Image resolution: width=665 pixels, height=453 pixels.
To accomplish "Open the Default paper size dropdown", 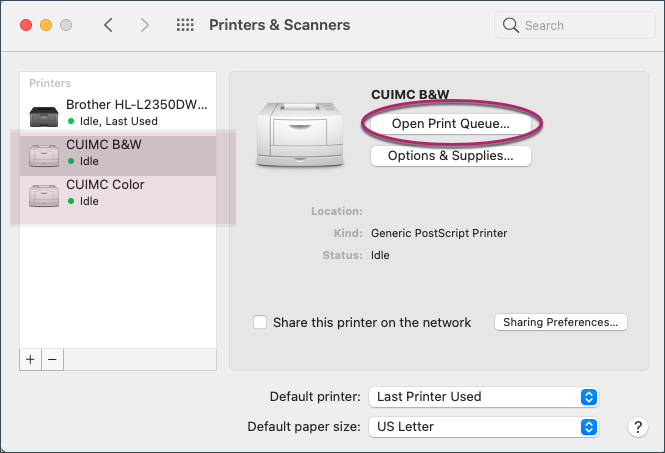I will [484, 427].
